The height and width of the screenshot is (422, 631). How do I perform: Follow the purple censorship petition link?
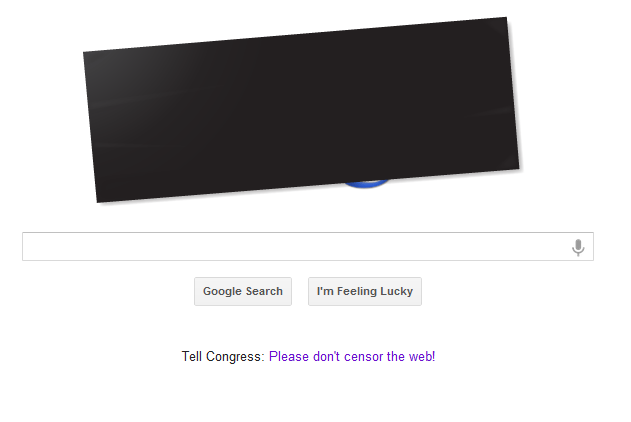(x=352, y=356)
